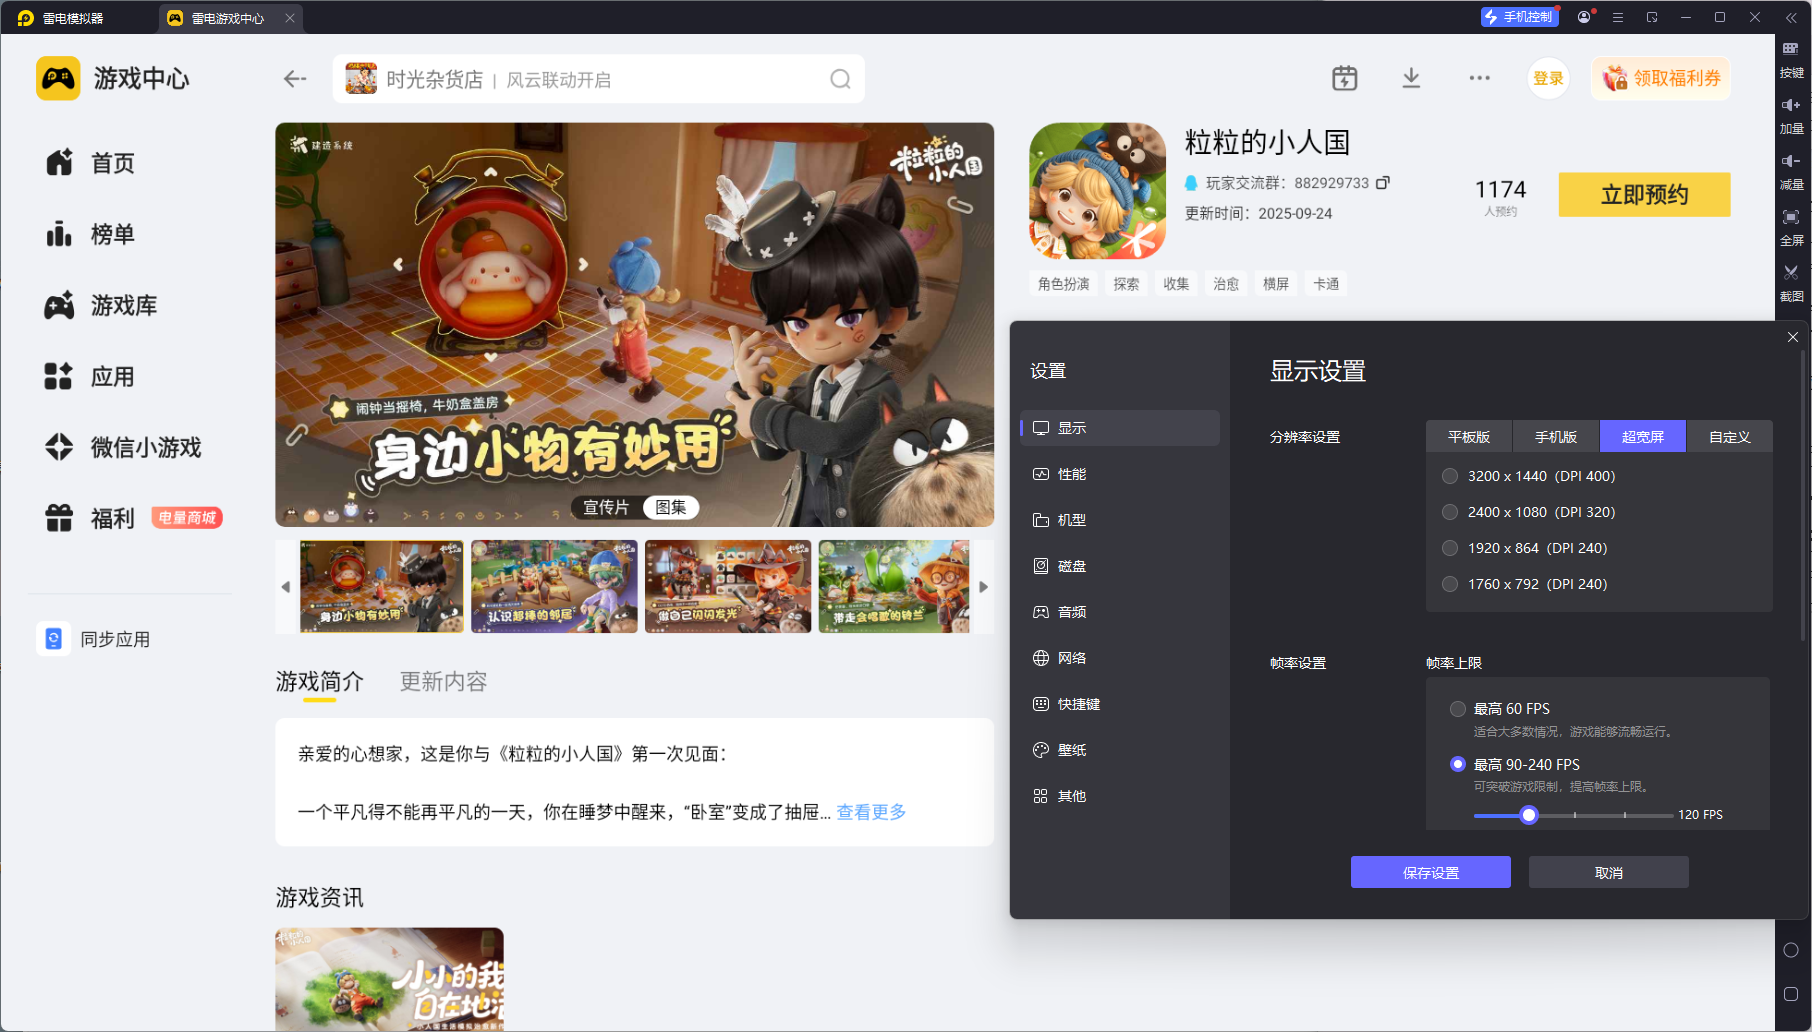1812x1032 pixels.
Task: Open 网络 network settings
Action: [1120, 658]
